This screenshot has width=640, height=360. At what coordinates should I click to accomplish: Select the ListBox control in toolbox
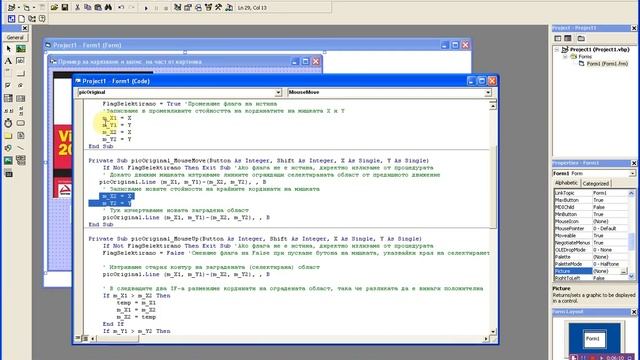coord(20,98)
